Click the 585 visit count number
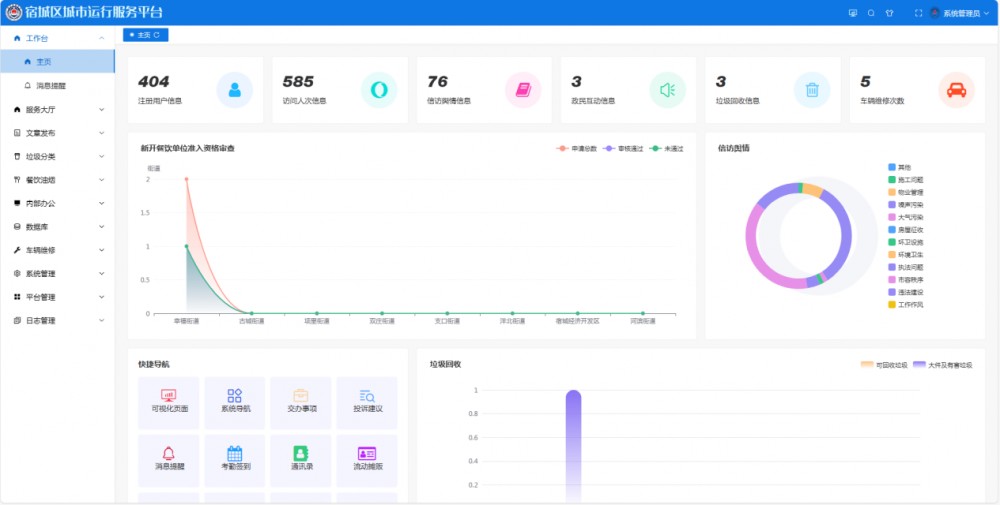 coord(298,82)
